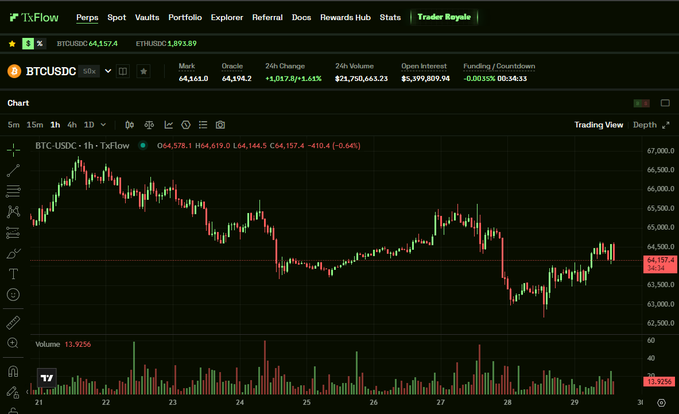Open the Fibonacci retracement tool

(13, 191)
